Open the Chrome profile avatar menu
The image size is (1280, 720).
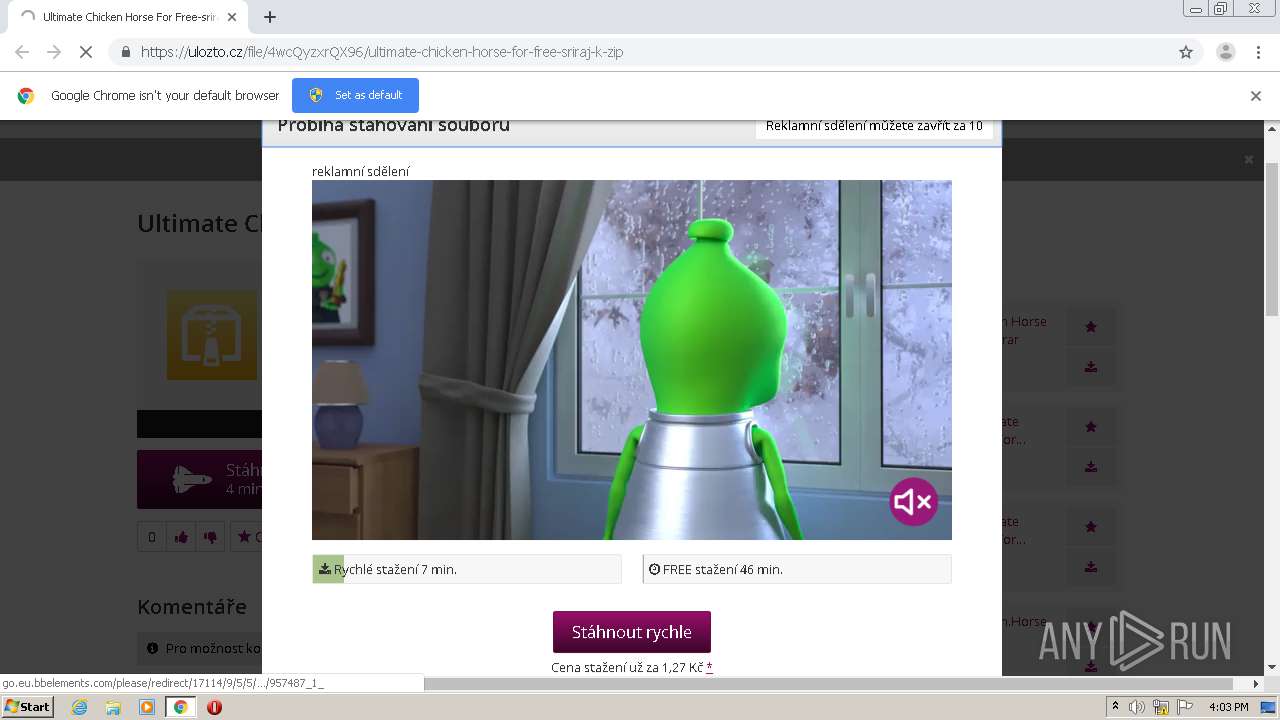click(1225, 52)
